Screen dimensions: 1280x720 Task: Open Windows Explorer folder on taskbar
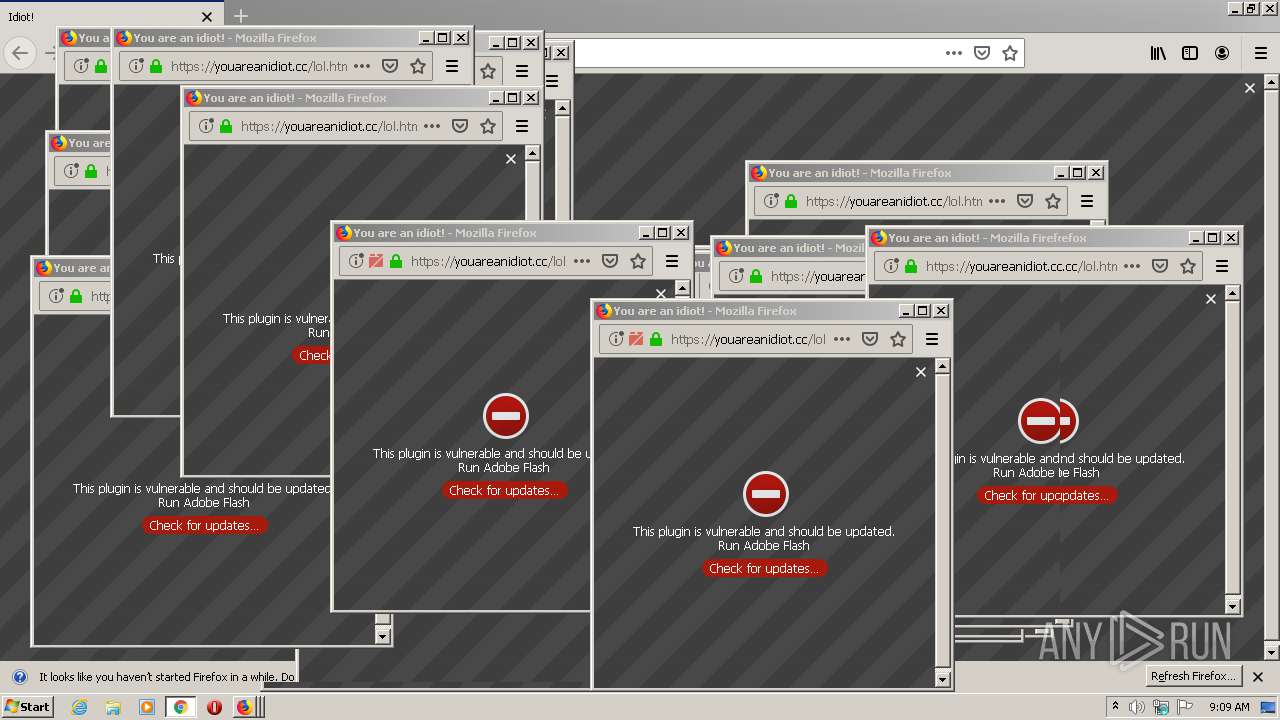click(x=113, y=707)
